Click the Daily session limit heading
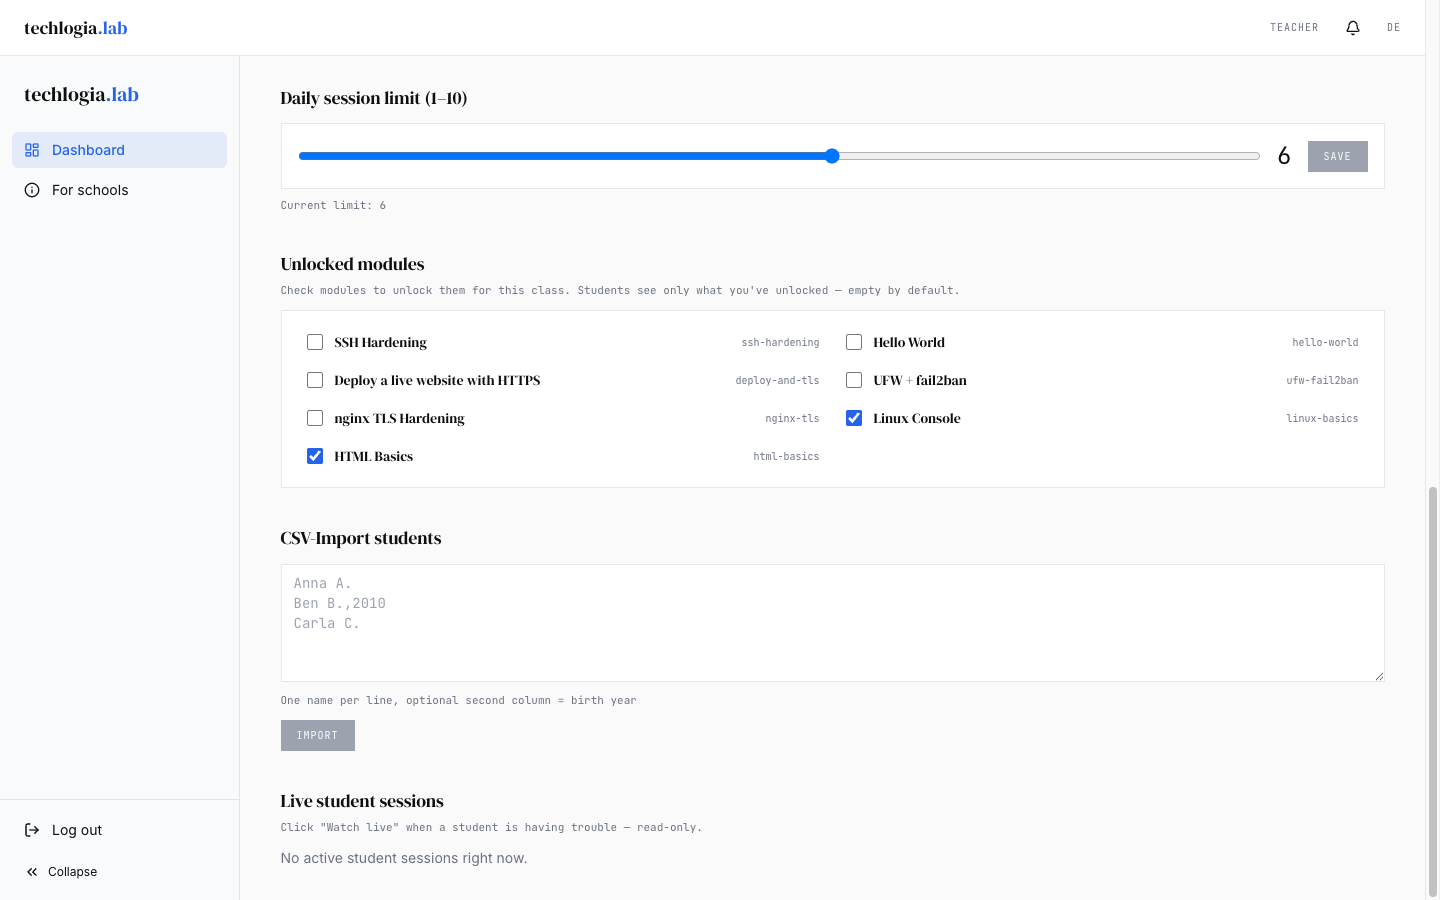 point(374,98)
